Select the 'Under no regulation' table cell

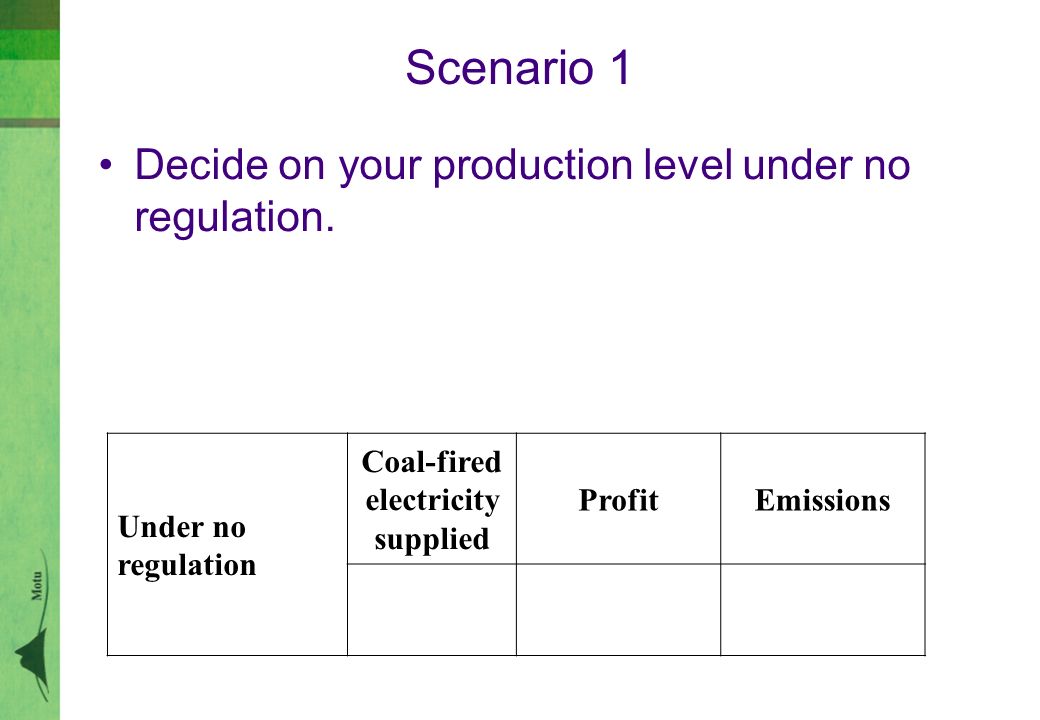pyautogui.click(x=228, y=544)
